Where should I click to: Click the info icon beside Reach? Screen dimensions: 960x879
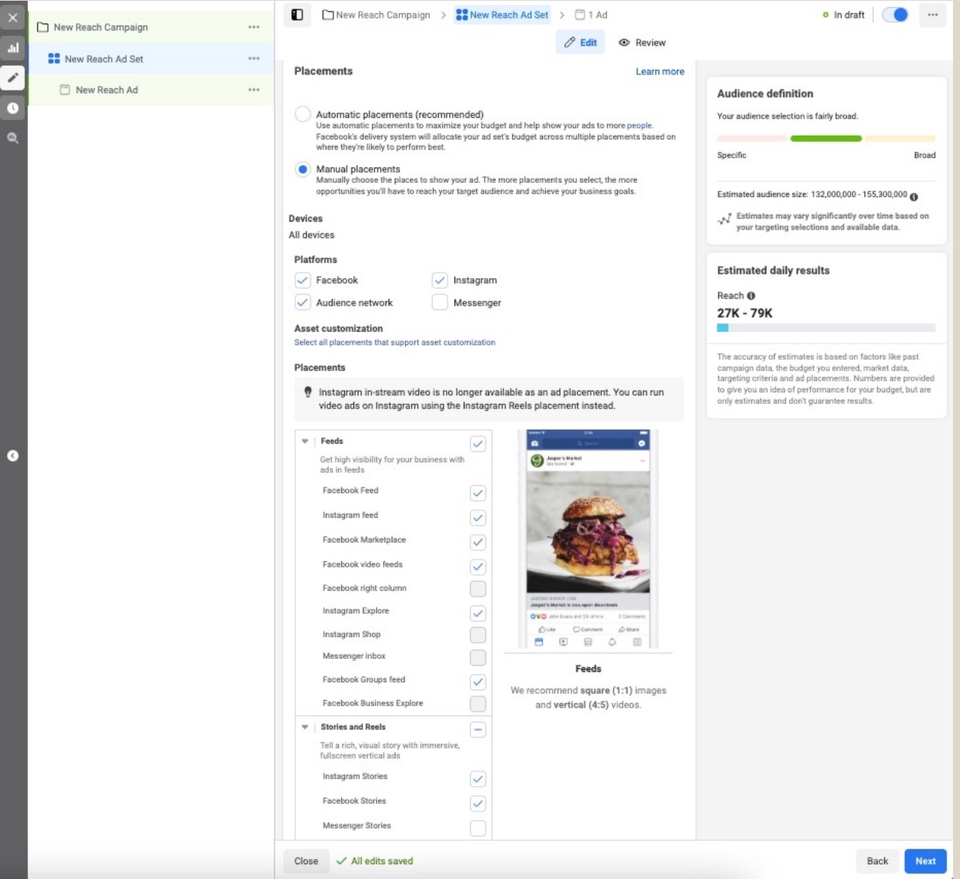751,296
